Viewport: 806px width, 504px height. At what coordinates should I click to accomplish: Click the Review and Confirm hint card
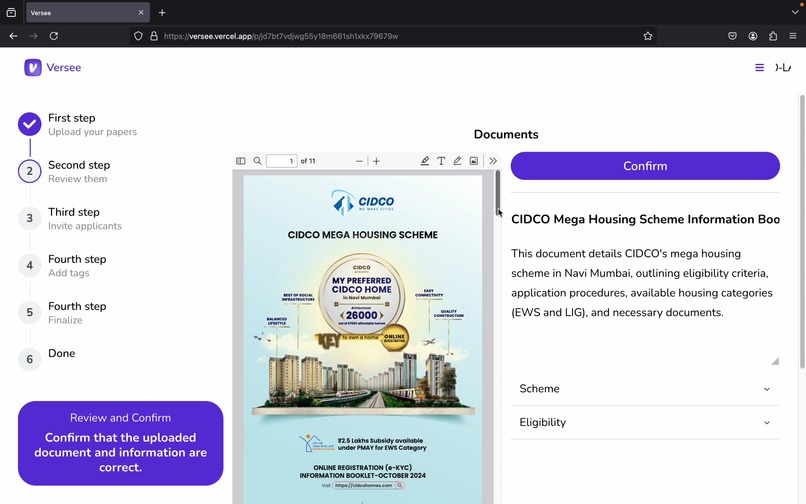coord(120,443)
